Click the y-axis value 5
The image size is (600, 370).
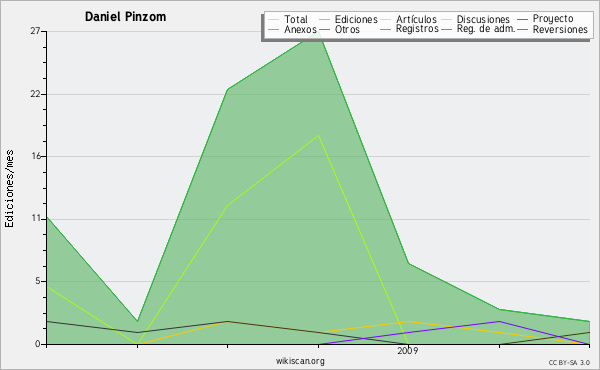tap(38, 281)
